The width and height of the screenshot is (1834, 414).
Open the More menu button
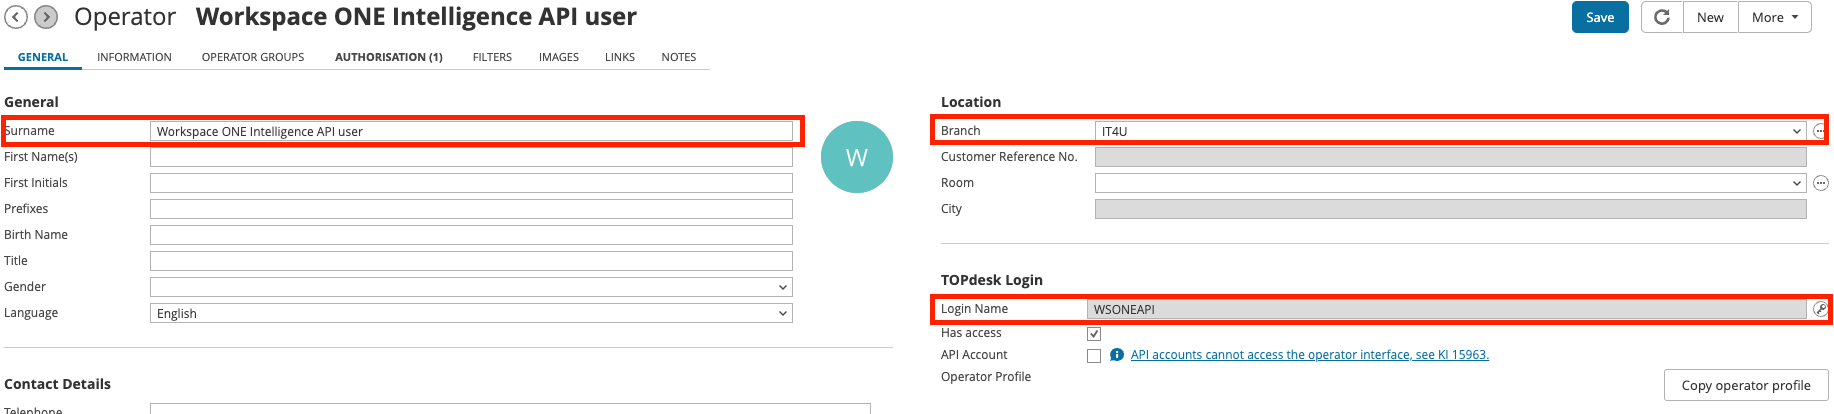(x=1775, y=17)
